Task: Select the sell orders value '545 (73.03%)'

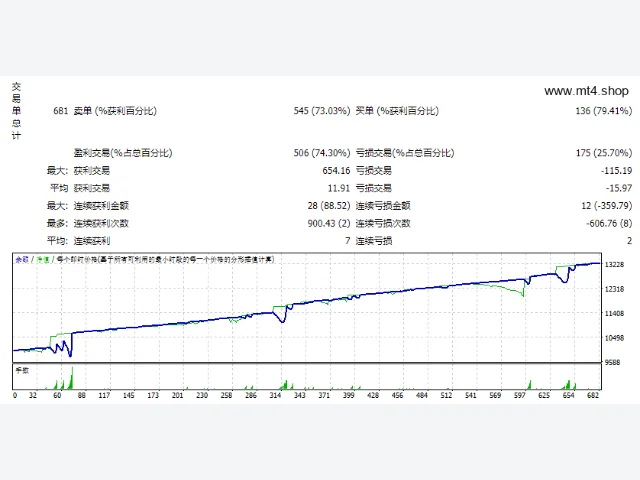Action: 322,111
